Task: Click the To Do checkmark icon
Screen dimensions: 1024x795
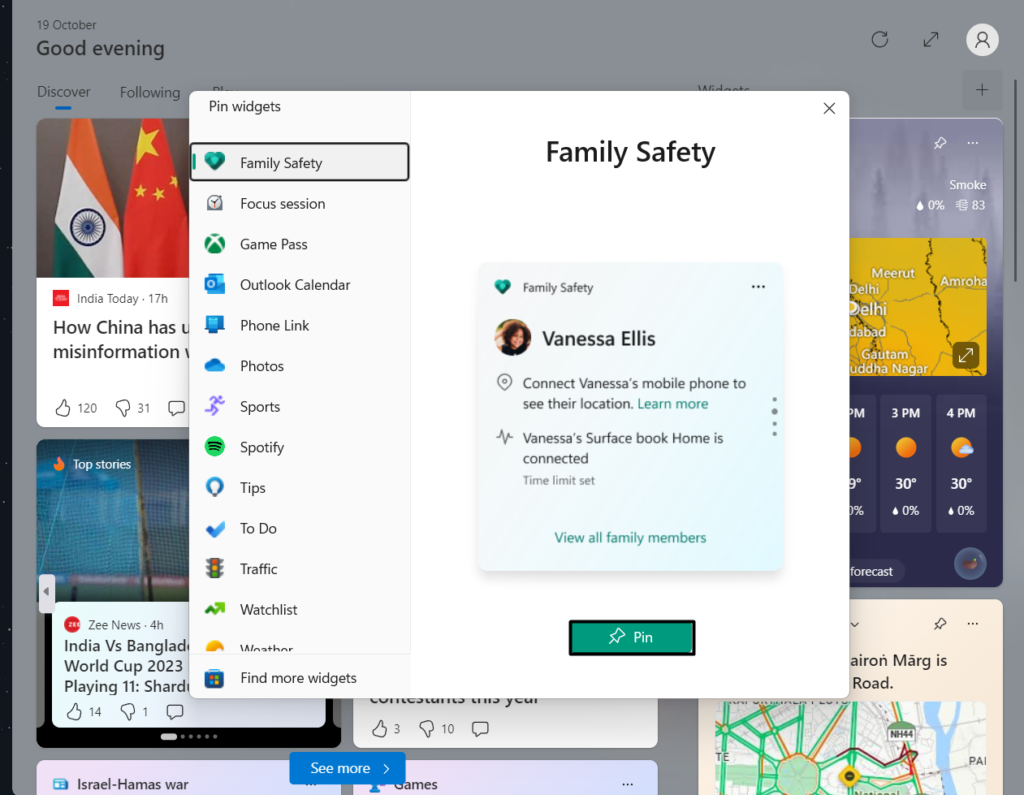Action: (x=215, y=528)
